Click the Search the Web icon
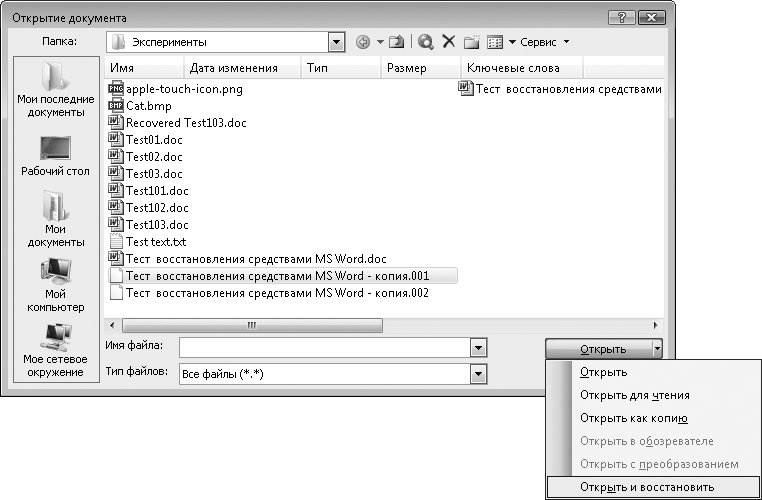This screenshot has width=762, height=500. tap(426, 42)
